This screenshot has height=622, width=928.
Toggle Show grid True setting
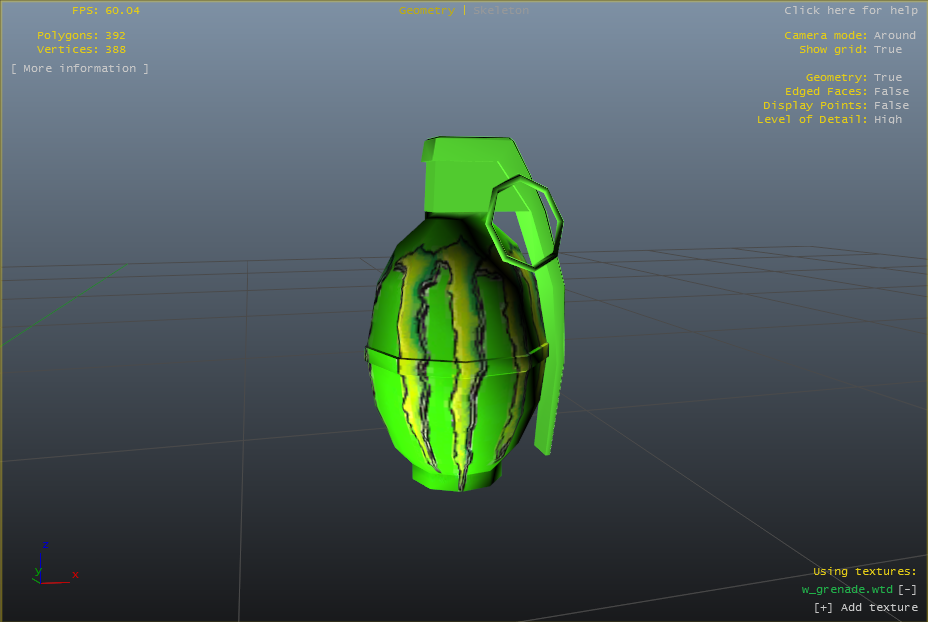888,50
